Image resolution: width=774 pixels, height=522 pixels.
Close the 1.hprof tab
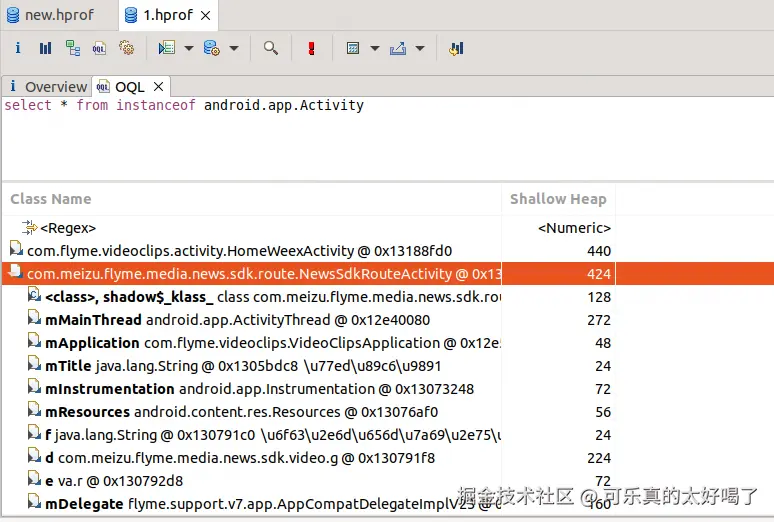tap(206, 16)
